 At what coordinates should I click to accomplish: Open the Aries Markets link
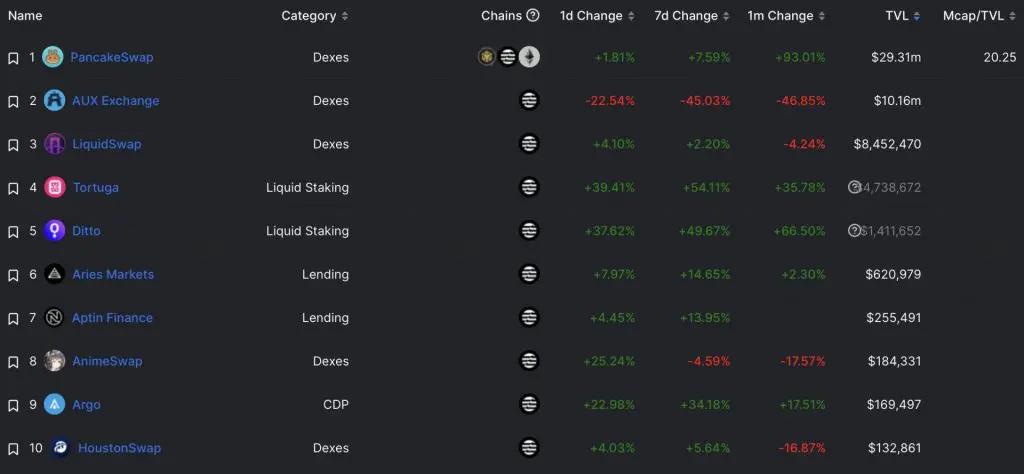[113, 274]
